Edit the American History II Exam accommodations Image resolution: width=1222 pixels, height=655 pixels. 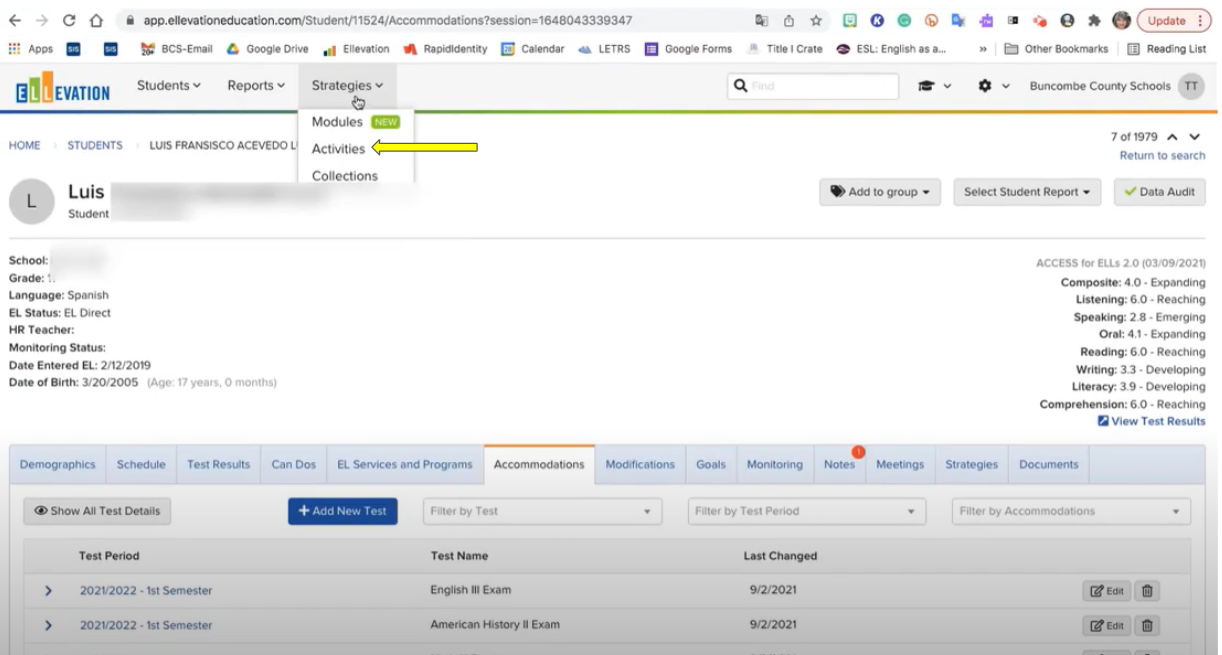[x=1106, y=624]
